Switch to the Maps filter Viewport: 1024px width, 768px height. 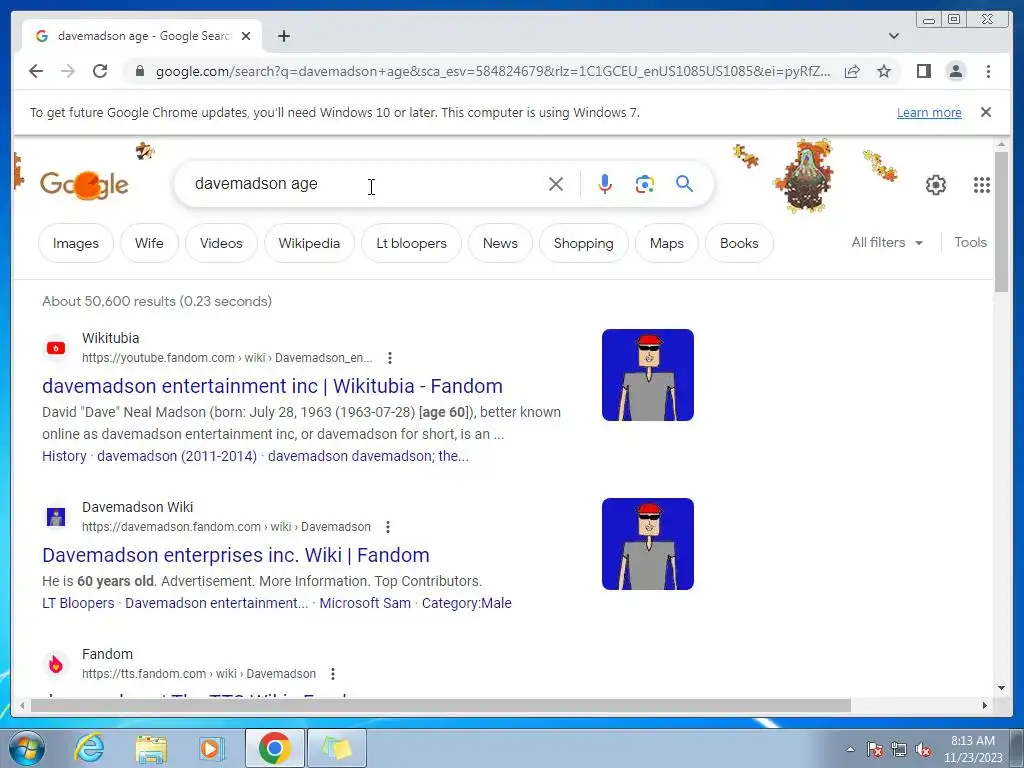tap(667, 243)
